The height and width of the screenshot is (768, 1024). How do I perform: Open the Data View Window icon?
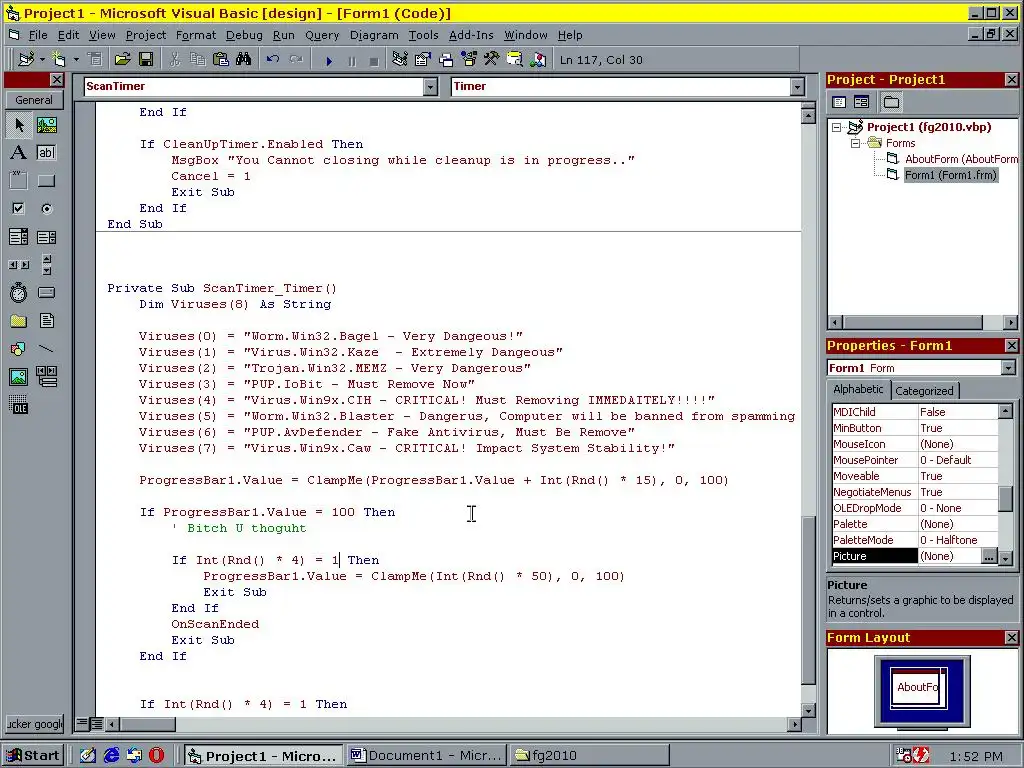(x=515, y=60)
